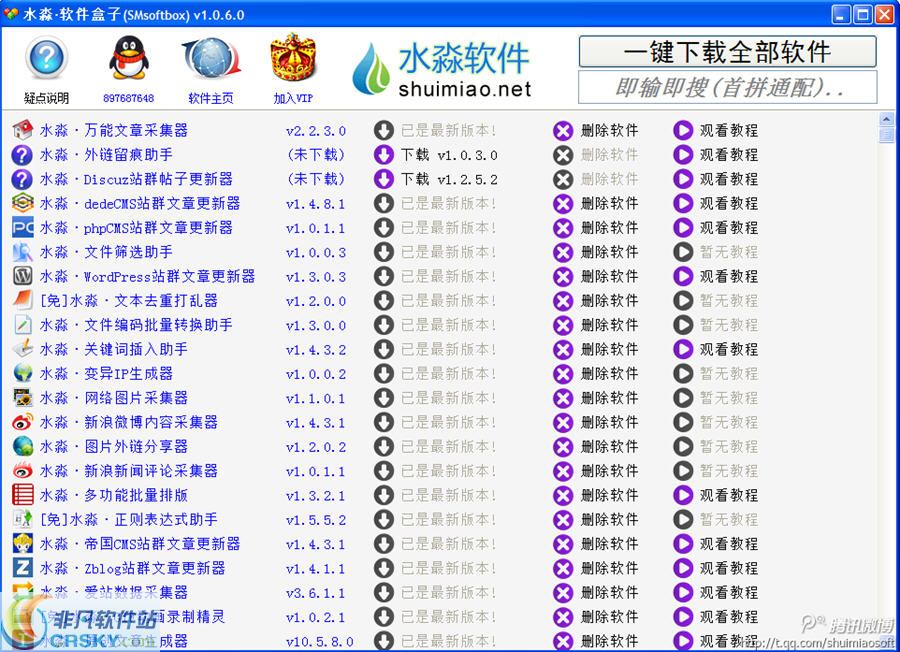
Task: Click the 下载 v1.2.5.2 link
Action: click(449, 179)
